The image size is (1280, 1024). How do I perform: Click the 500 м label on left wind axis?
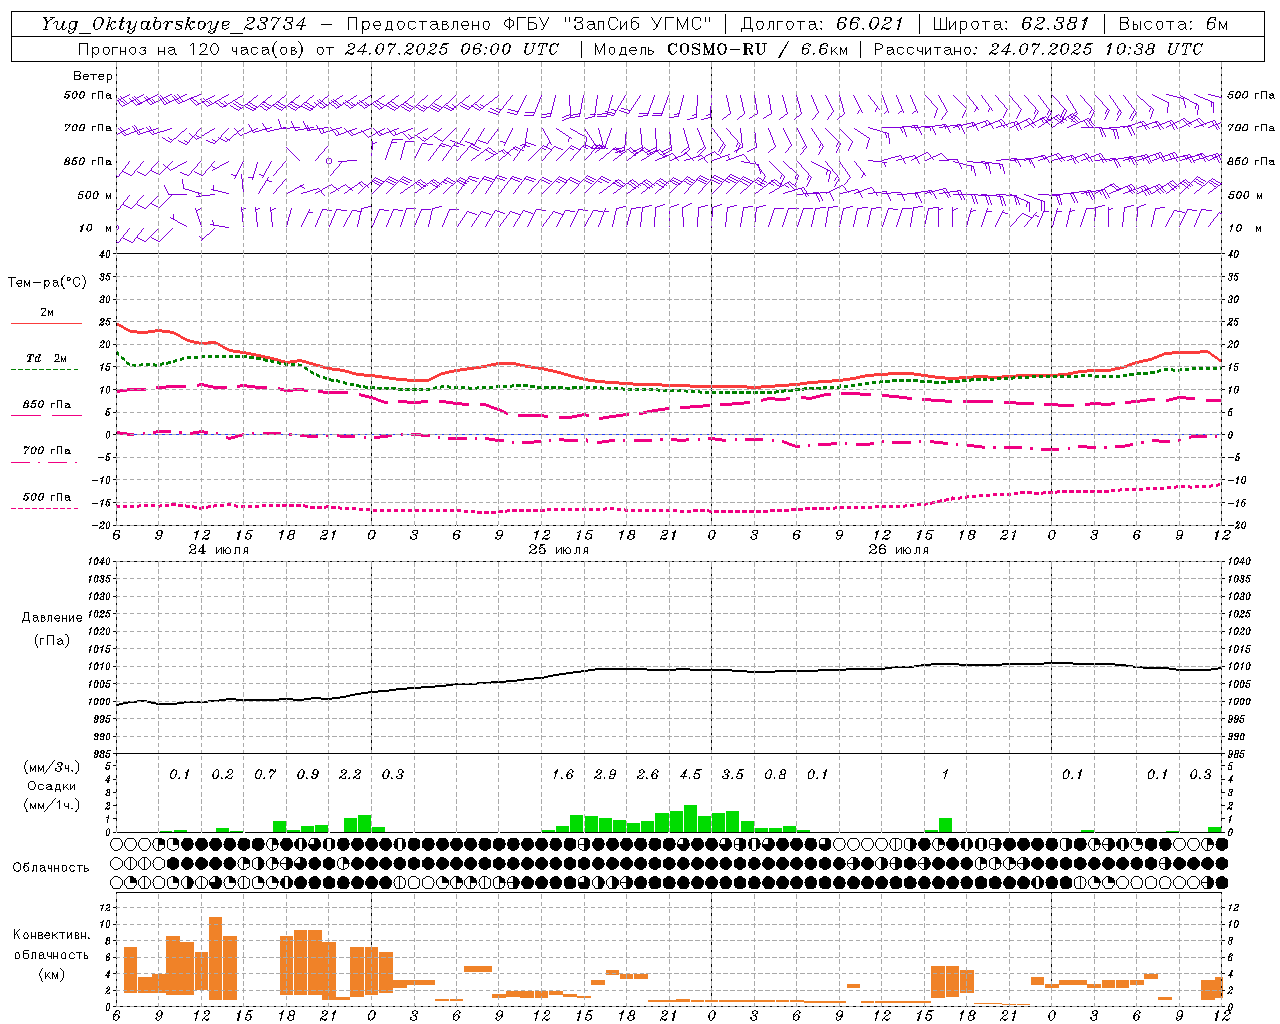point(95,195)
